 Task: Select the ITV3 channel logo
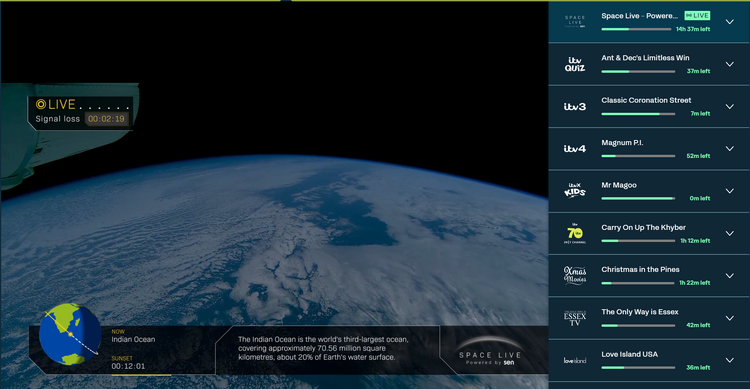point(575,106)
